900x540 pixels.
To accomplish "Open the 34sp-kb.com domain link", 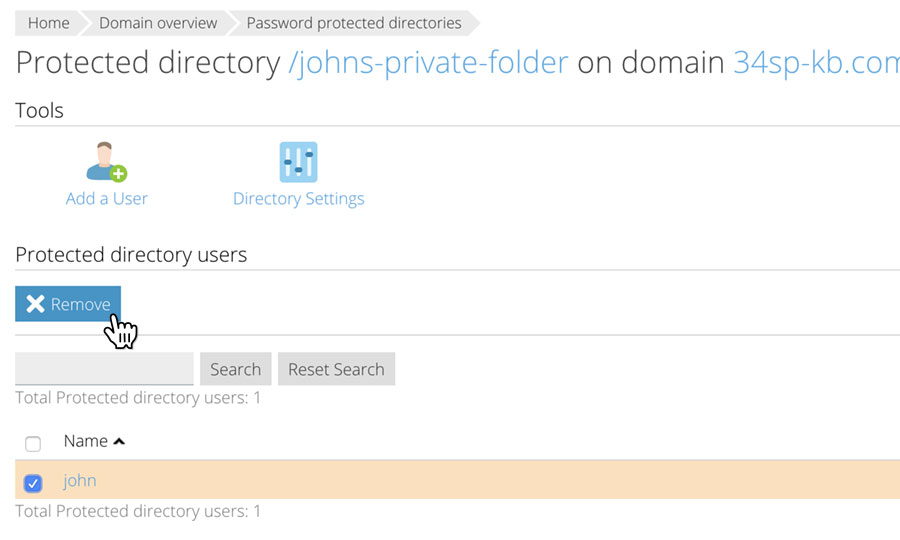I will (x=816, y=62).
